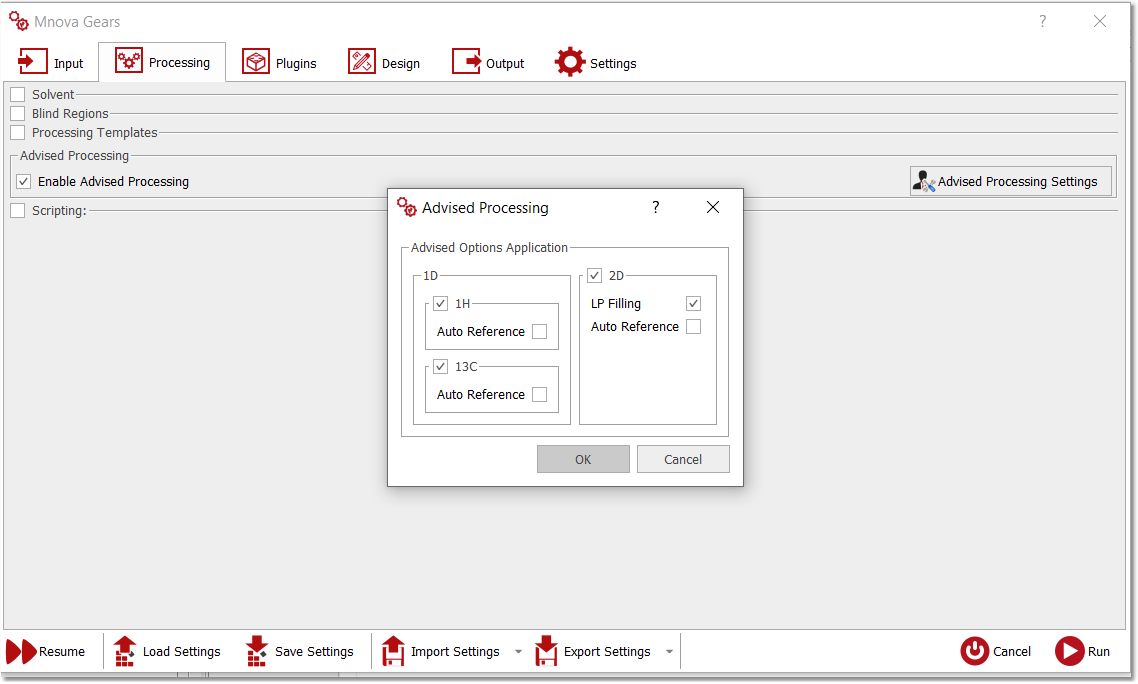
Task: Click the 'Mnova Gears' window title text
Action: coord(77,22)
